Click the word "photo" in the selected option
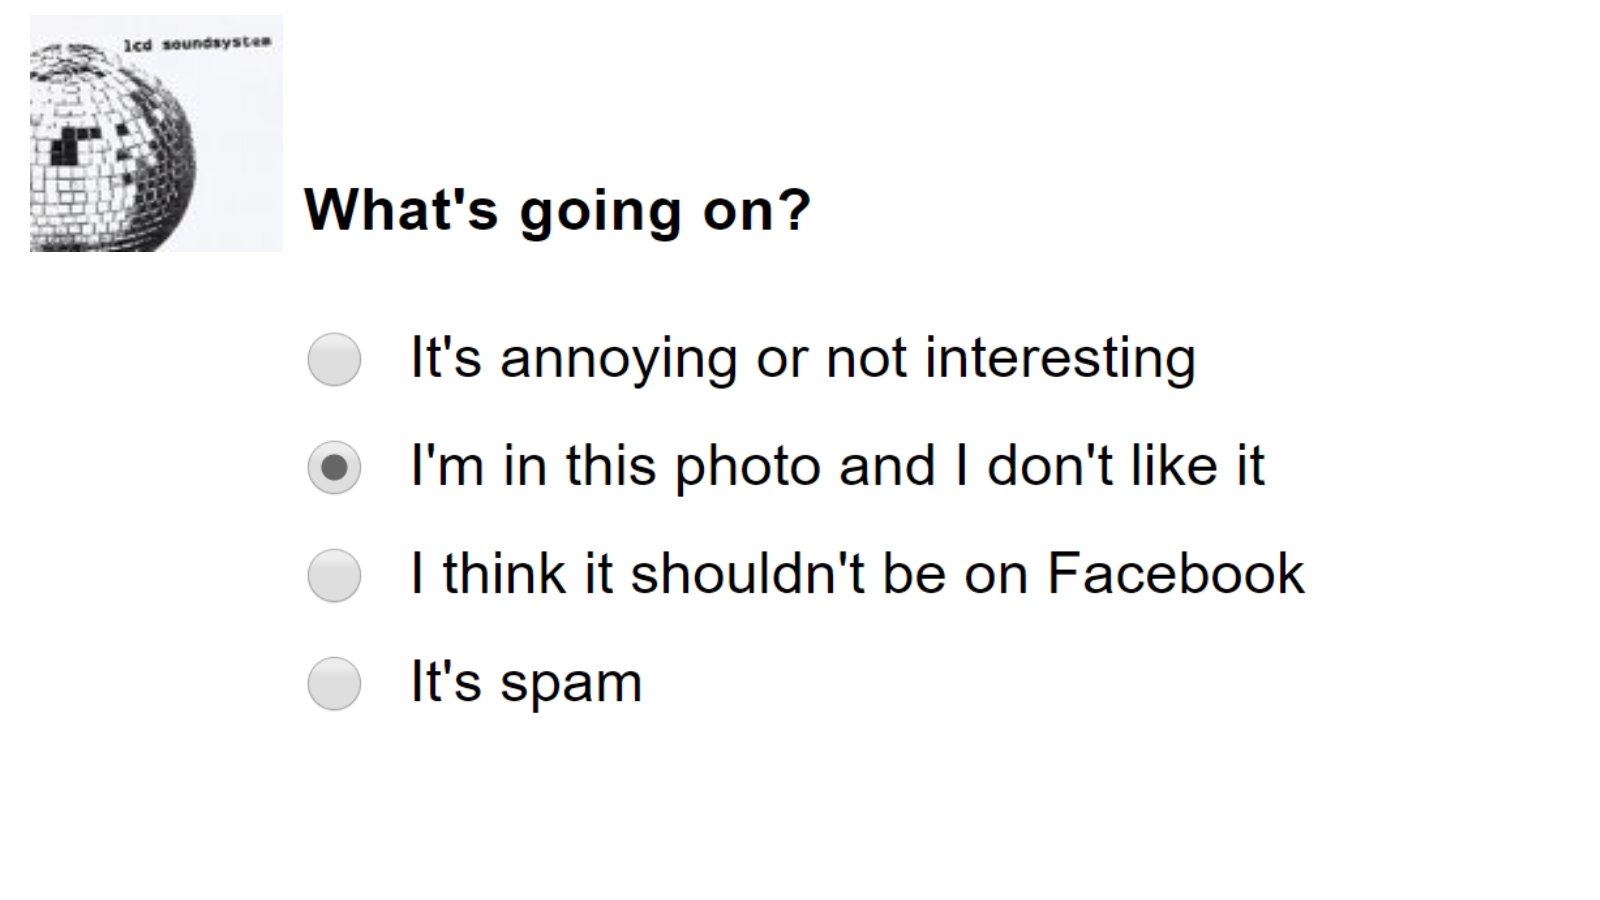Viewport: 1600px width, 900px height. click(747, 467)
